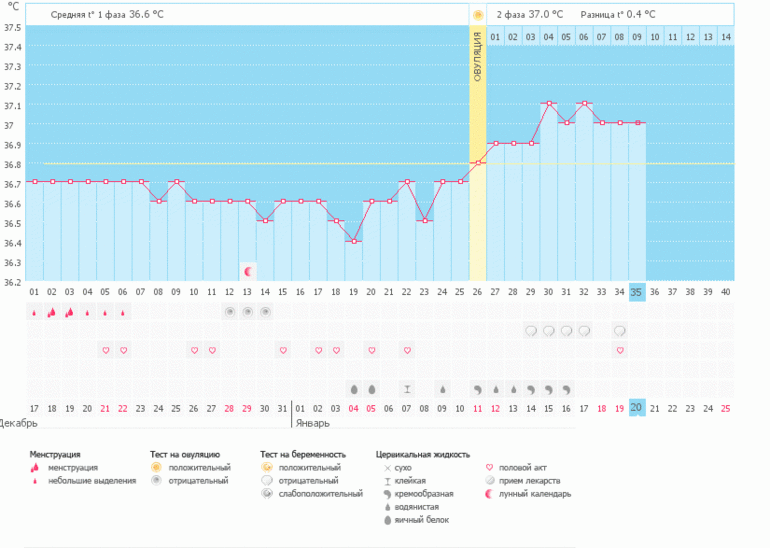
Task: Select the light discharge drop under cycle day 01
Action: click(34, 313)
